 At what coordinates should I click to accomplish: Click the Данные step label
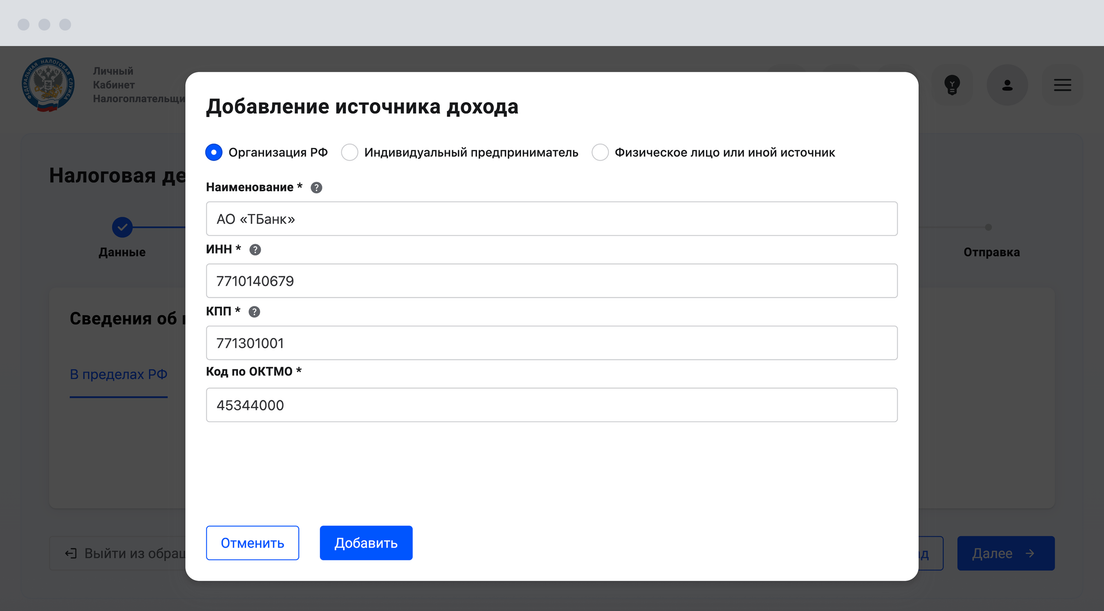(x=122, y=252)
